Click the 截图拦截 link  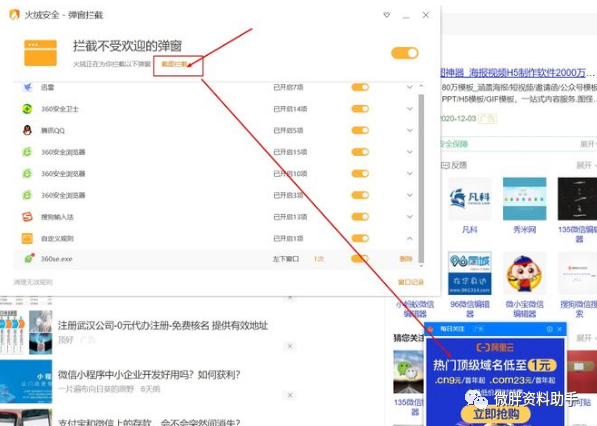(x=174, y=64)
